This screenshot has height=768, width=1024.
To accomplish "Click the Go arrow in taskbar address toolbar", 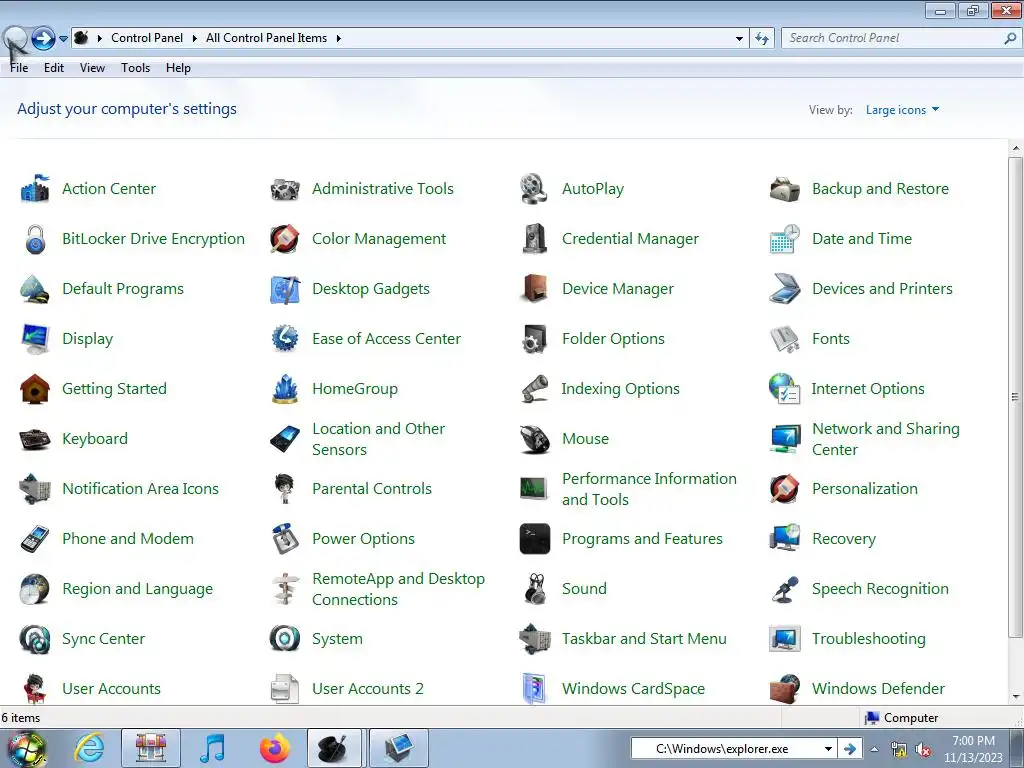I will (849, 748).
